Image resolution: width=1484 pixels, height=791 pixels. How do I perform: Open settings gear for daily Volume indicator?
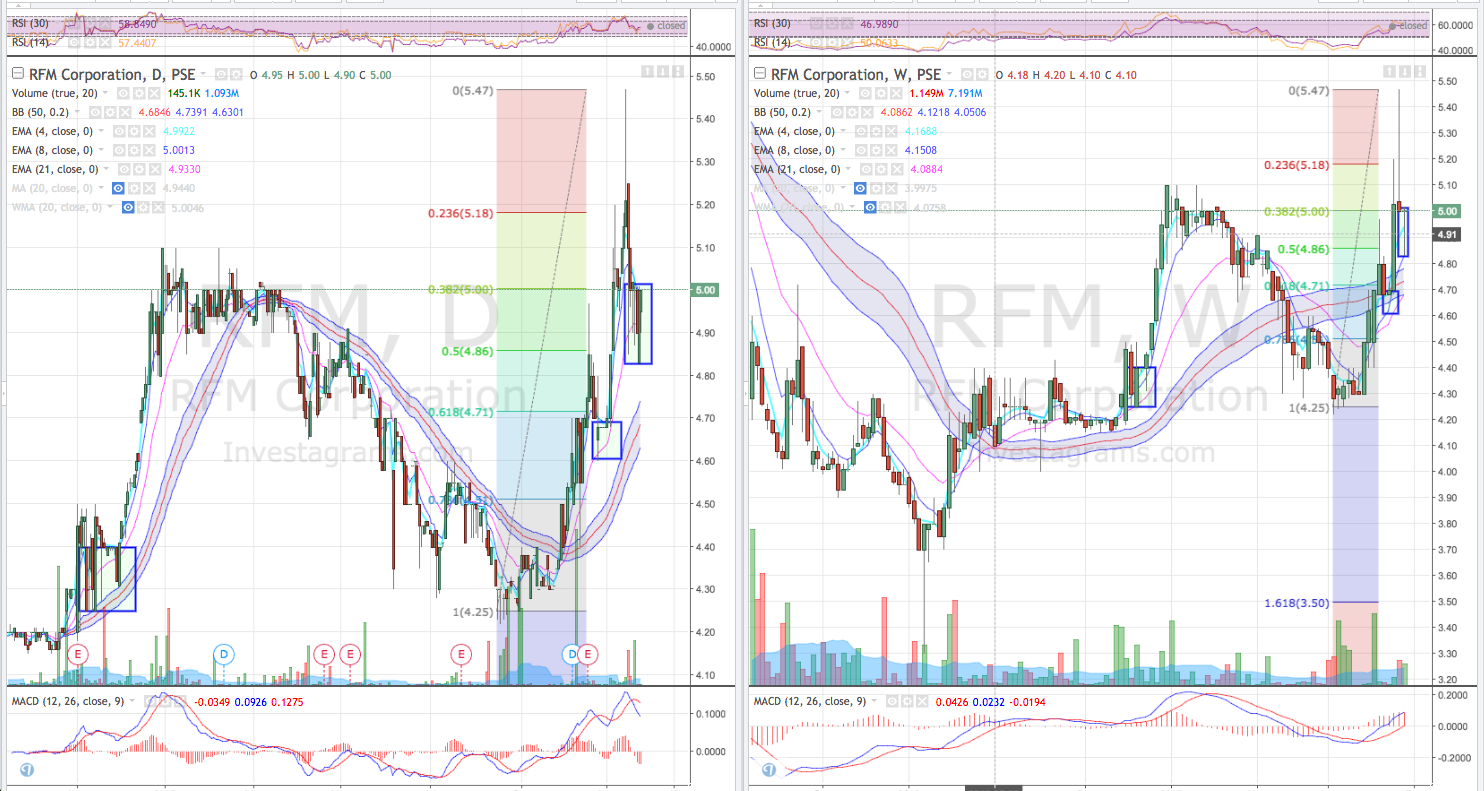139,93
